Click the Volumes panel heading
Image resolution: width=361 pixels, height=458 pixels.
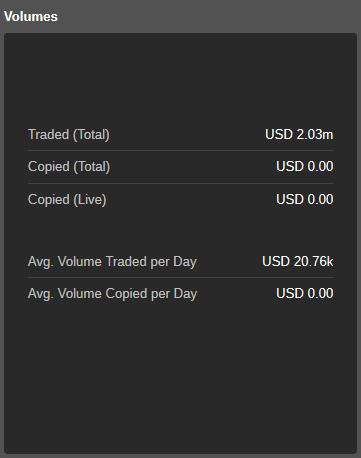coord(31,17)
